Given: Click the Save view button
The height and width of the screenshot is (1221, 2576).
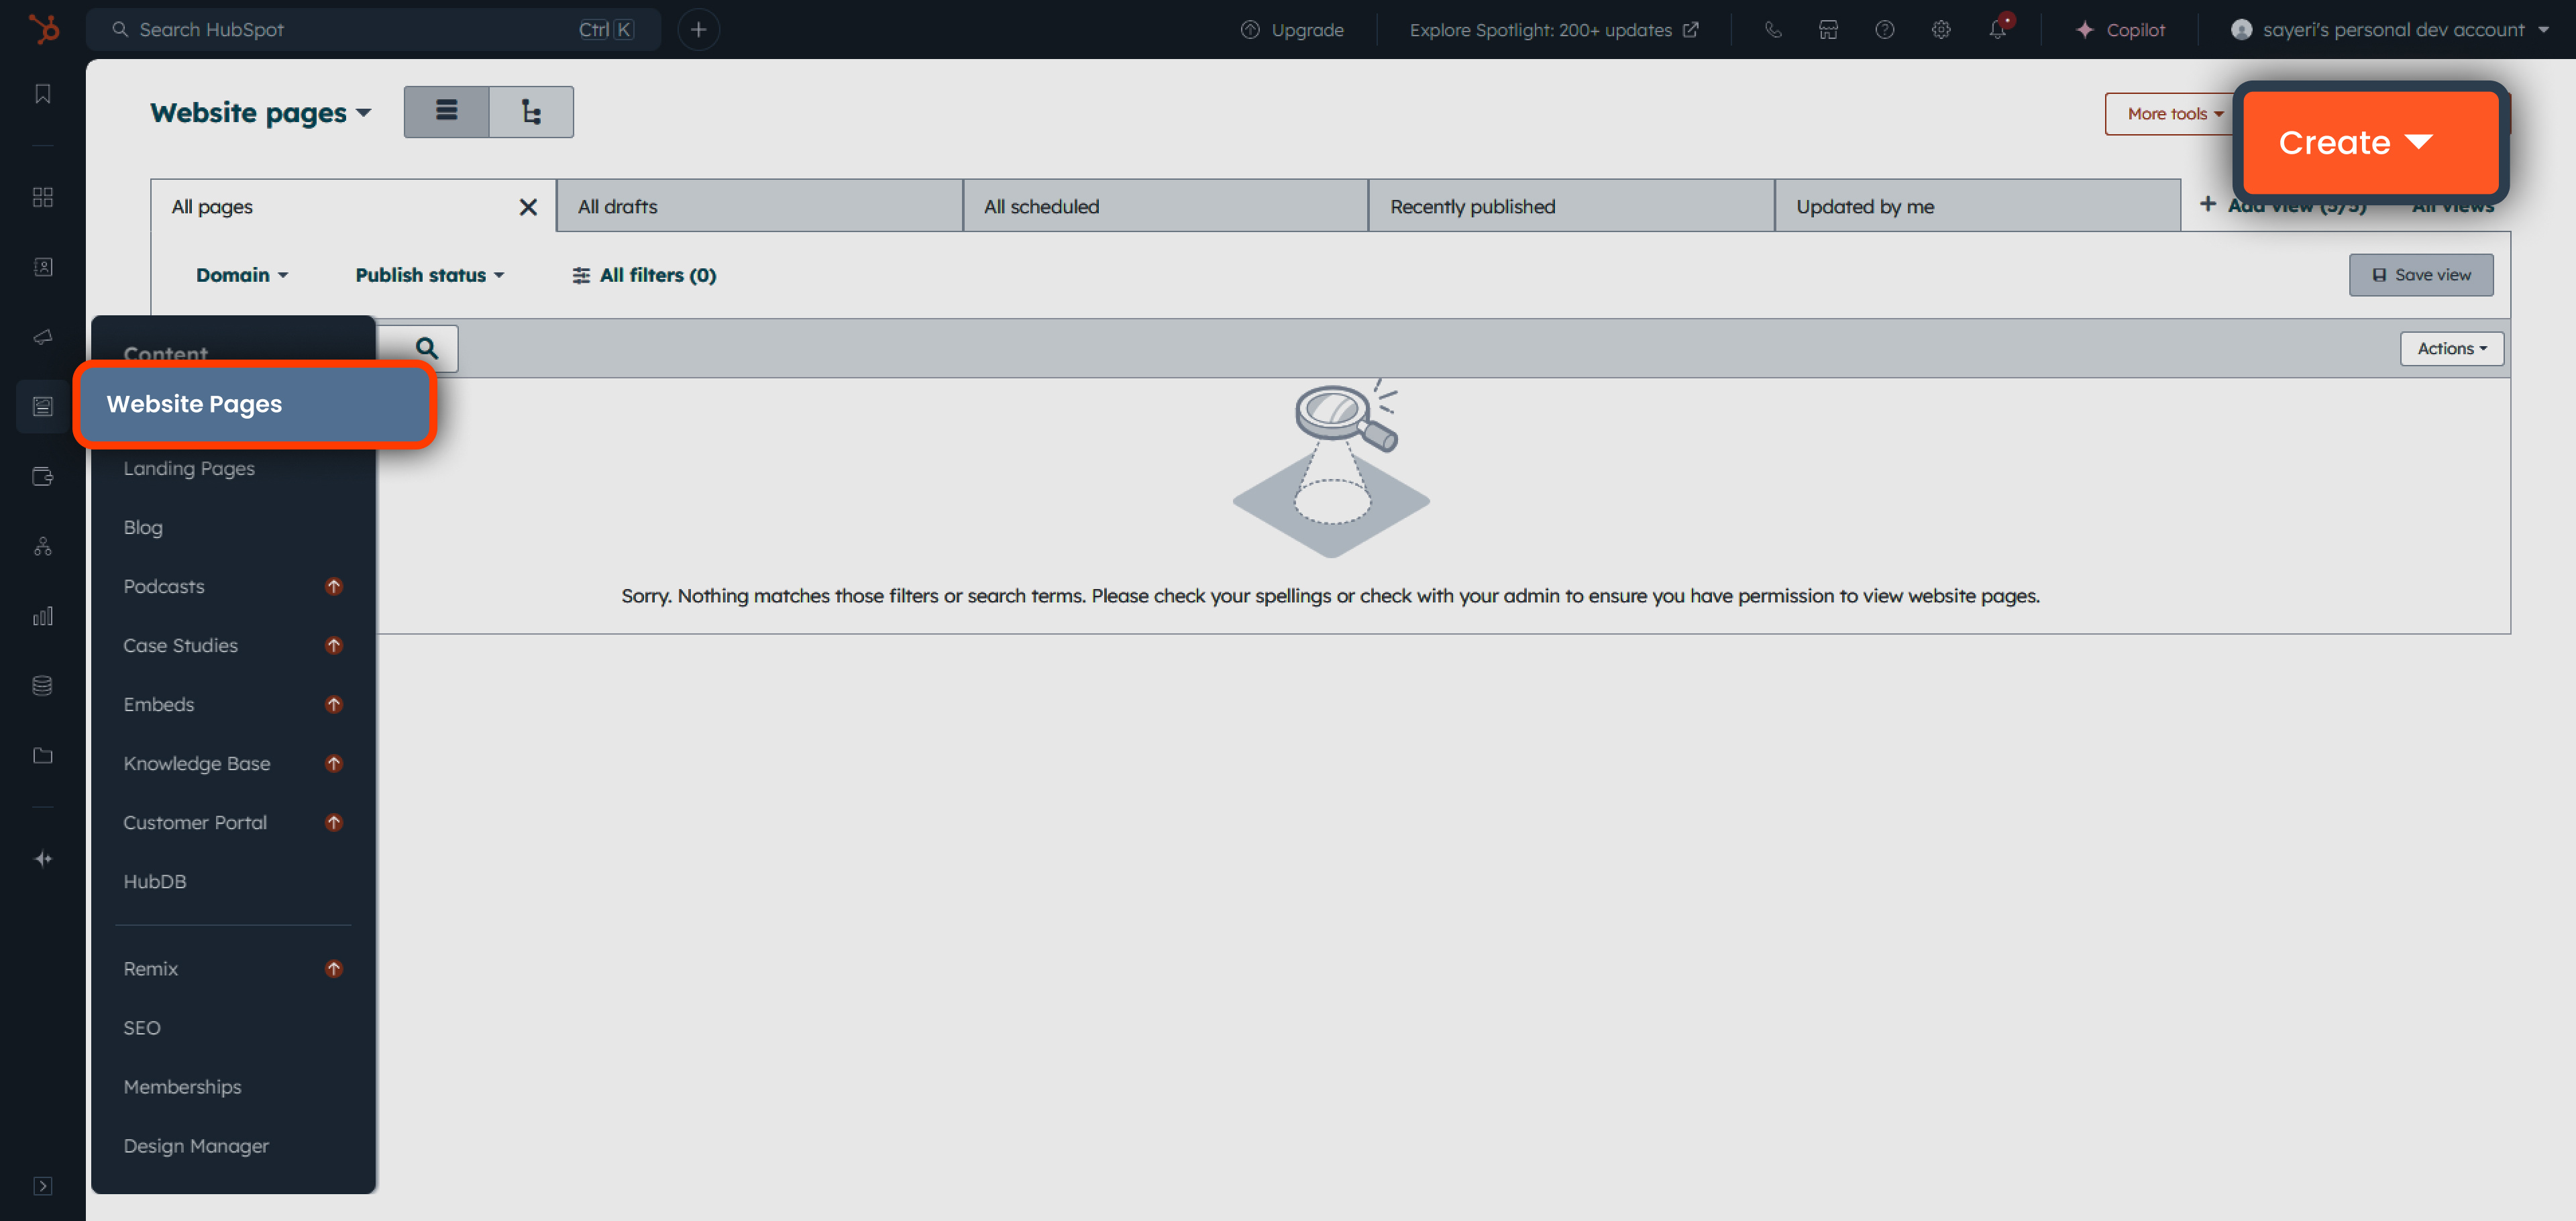Looking at the screenshot, I should [2420, 275].
